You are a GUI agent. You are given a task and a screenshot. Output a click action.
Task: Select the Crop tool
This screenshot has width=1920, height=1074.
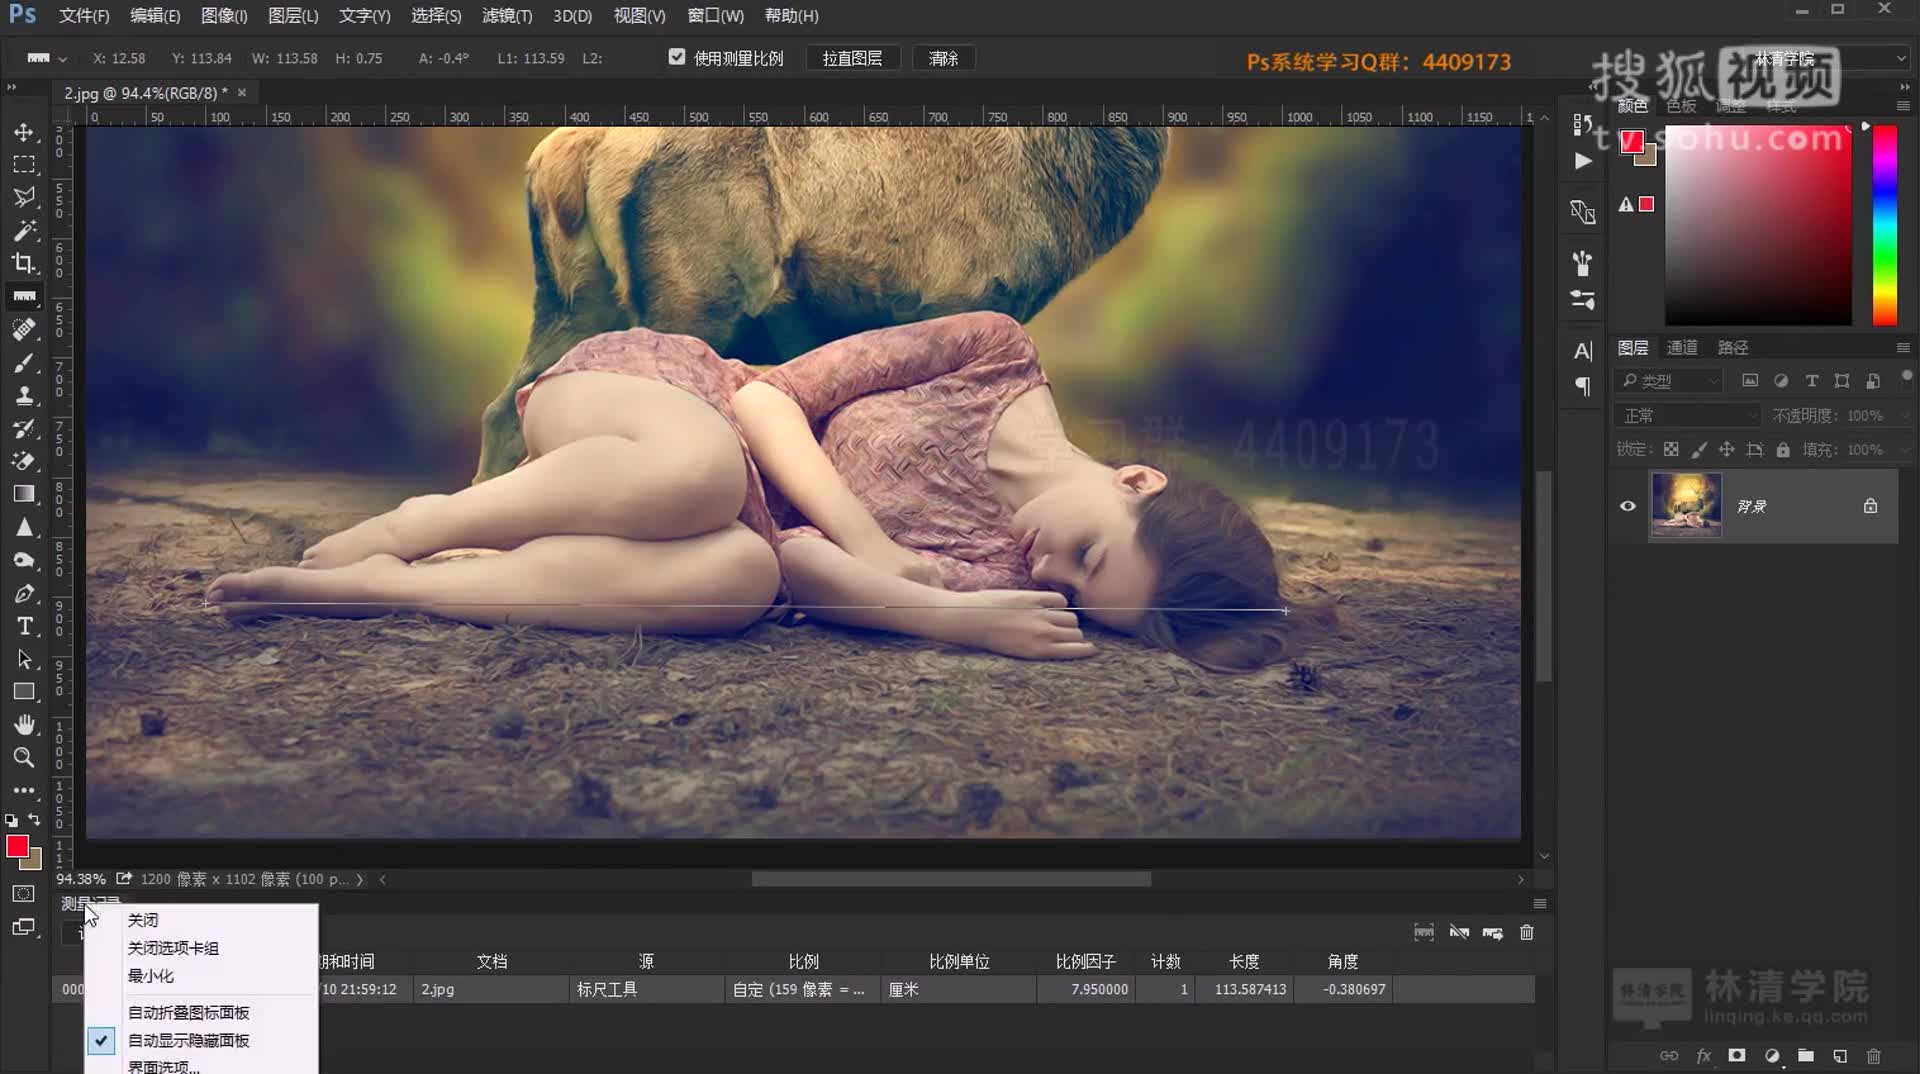coord(24,264)
